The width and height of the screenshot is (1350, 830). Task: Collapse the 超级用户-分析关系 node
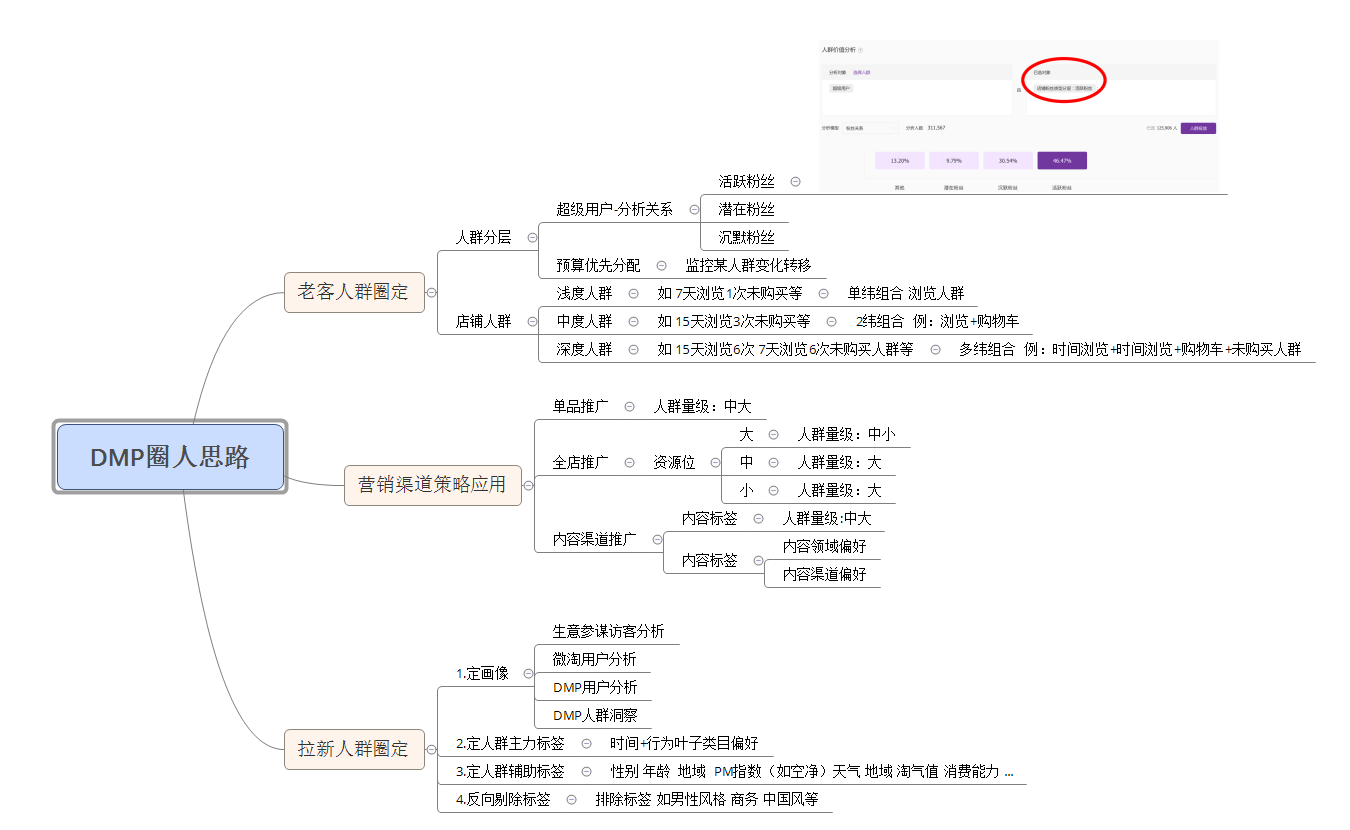pos(694,210)
